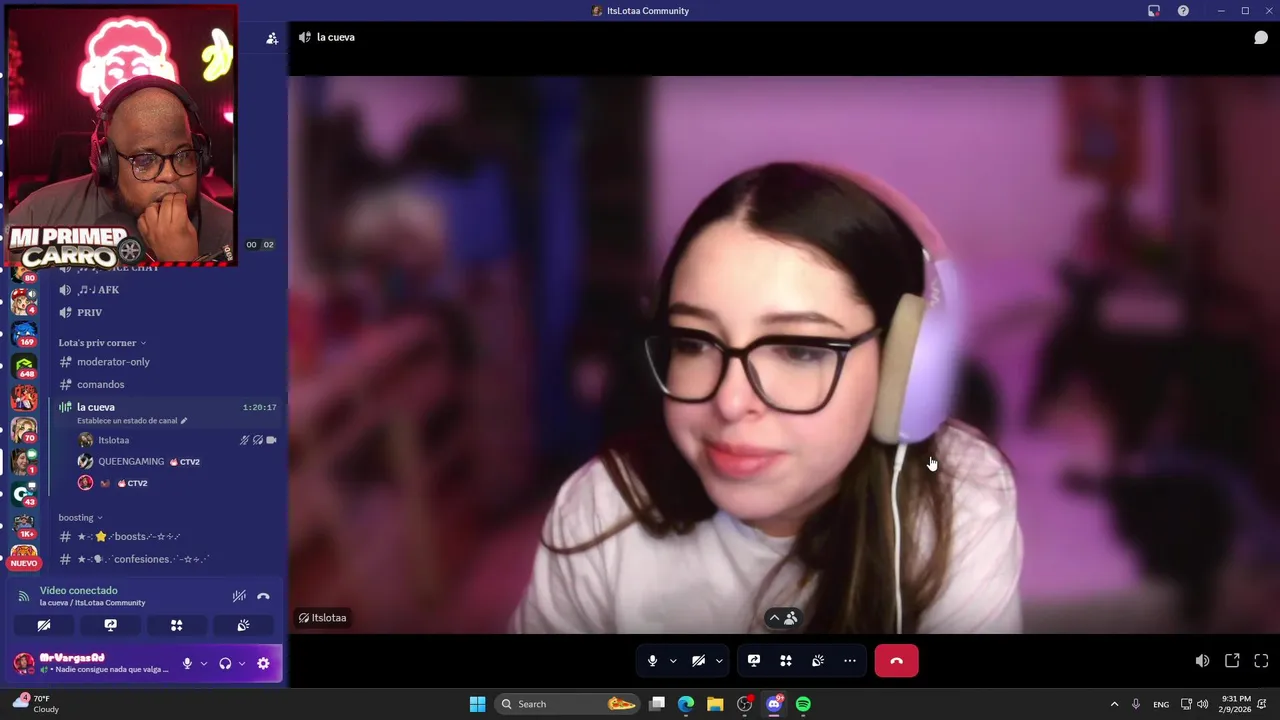Pop out the call window
The width and height of the screenshot is (1280, 720).
click(1232, 661)
